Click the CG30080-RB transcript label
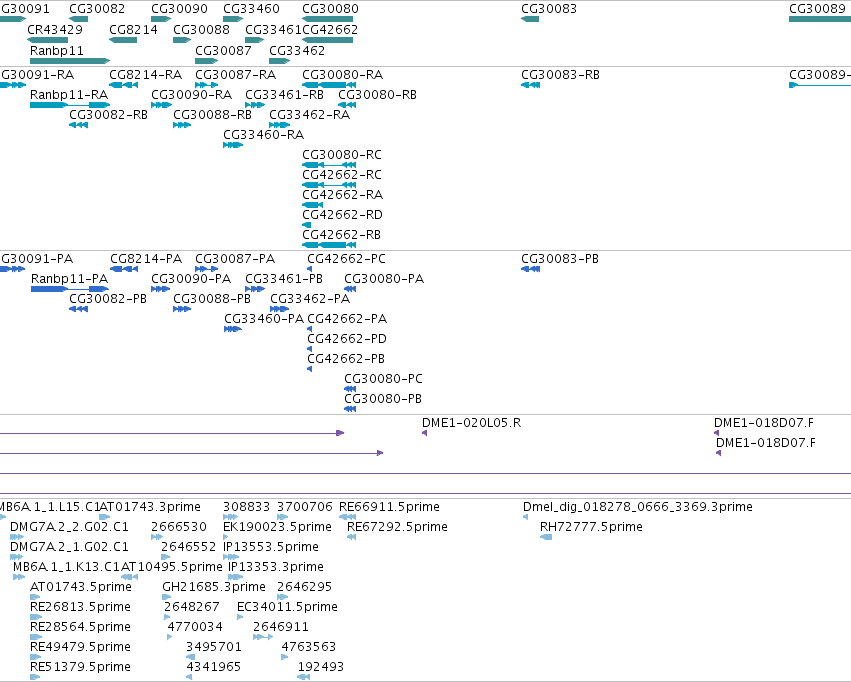The width and height of the screenshot is (851, 682). [377, 95]
